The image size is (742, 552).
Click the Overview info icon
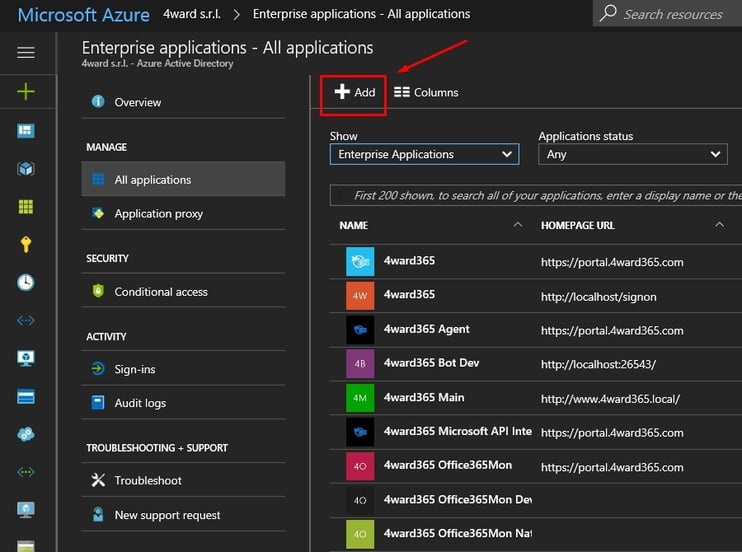tap(98, 101)
